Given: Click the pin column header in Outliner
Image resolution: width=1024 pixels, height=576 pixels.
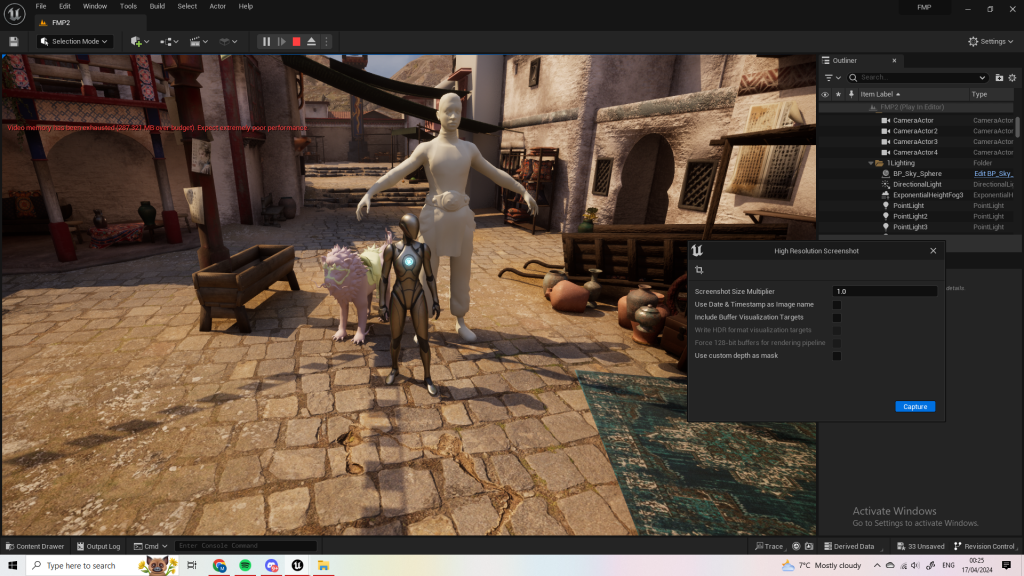Looking at the screenshot, I should 851,94.
